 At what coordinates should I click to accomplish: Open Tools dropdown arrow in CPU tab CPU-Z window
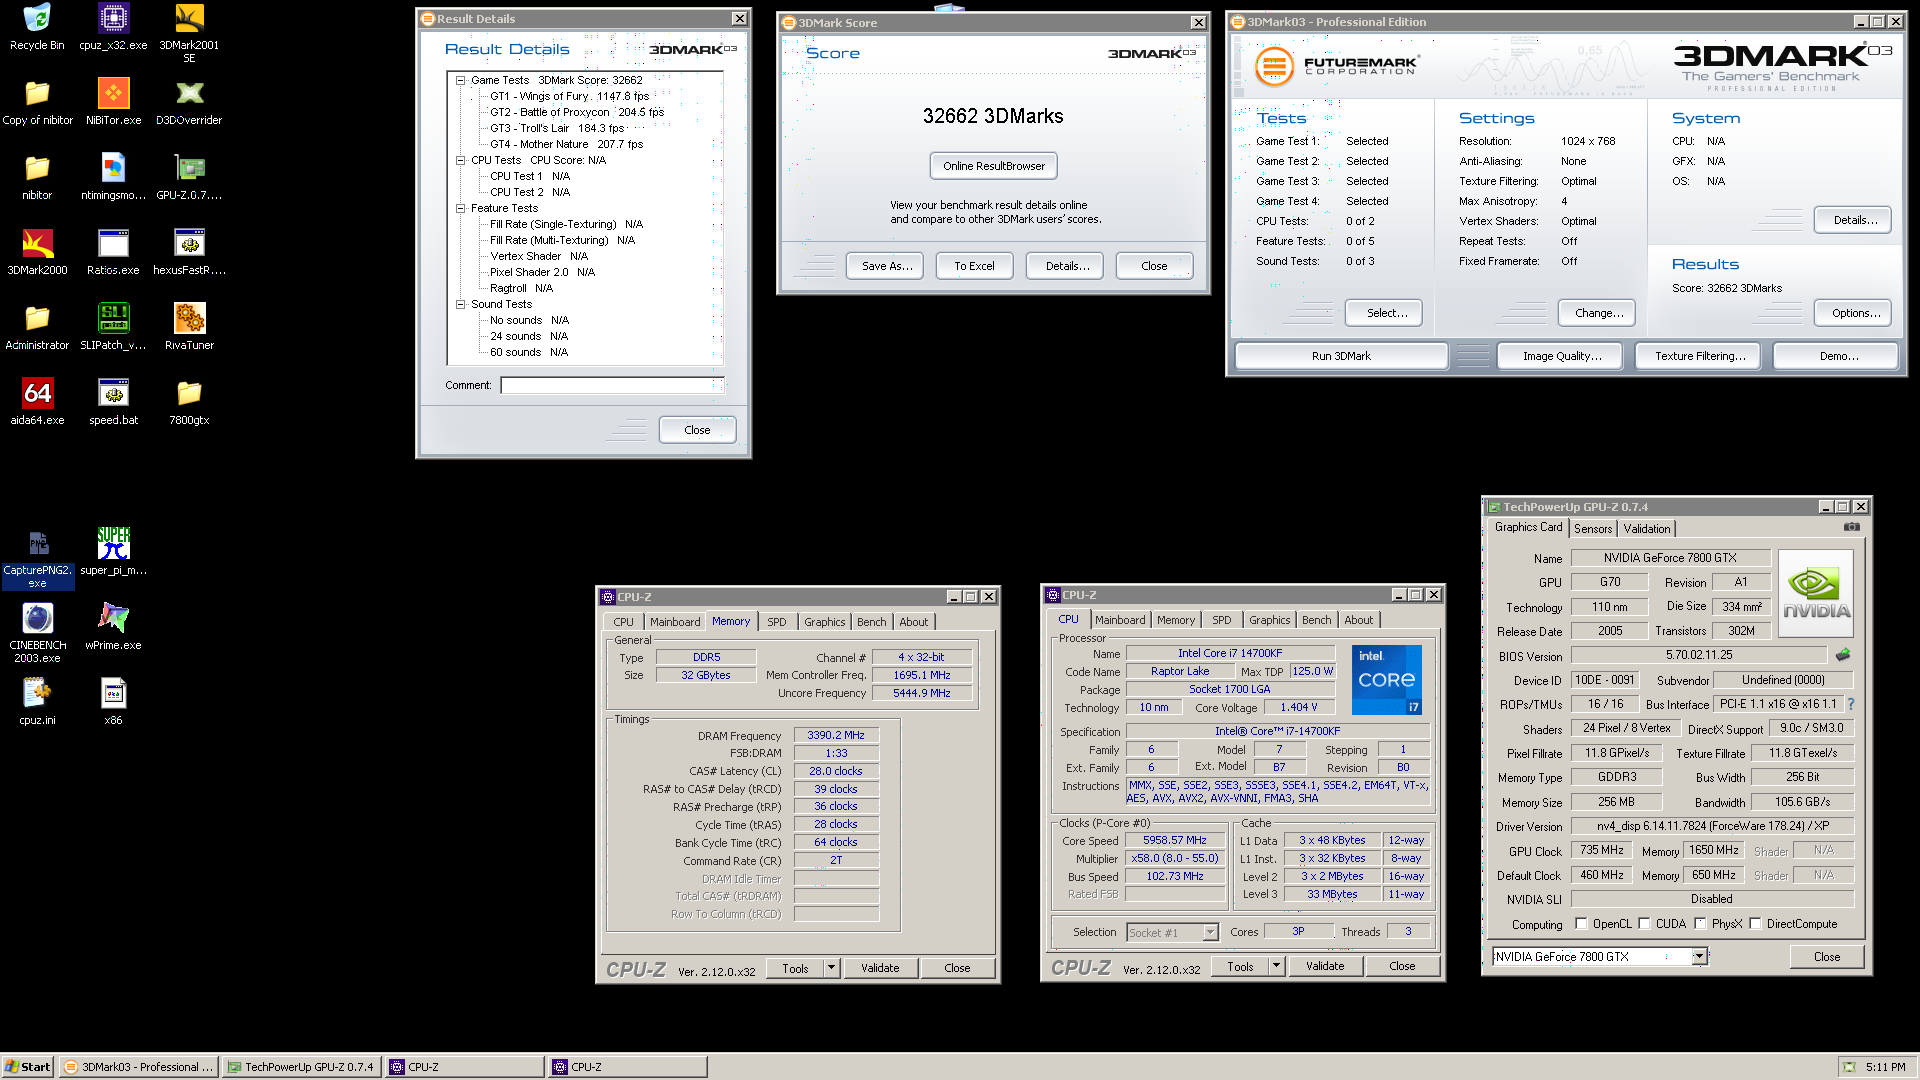[x=1276, y=966]
